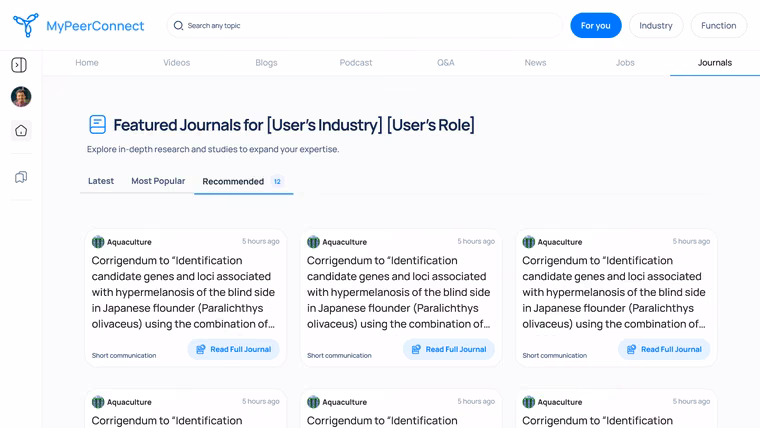
Task: Open the user profile avatar
Action: 21,96
